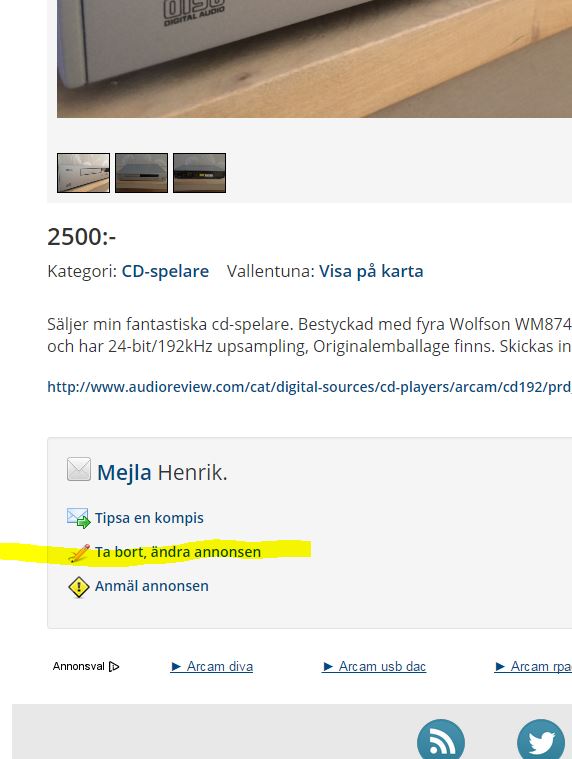Select the third dark thumbnail image
Viewport: 572px width, 759px height.
point(199,173)
